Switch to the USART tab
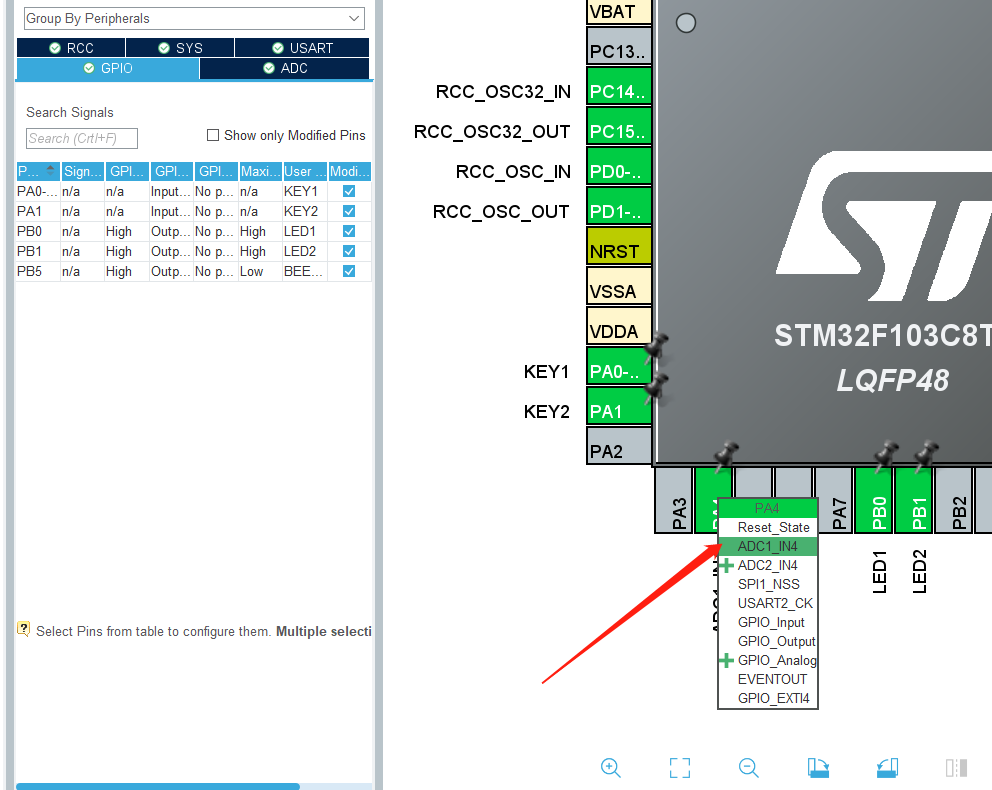Screen dimensions: 992x790 (302, 48)
